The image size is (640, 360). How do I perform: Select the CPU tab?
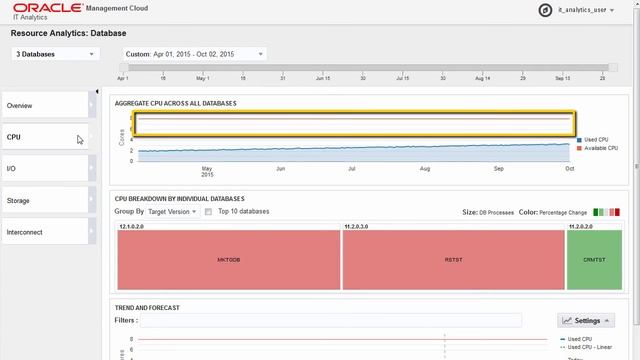point(45,137)
